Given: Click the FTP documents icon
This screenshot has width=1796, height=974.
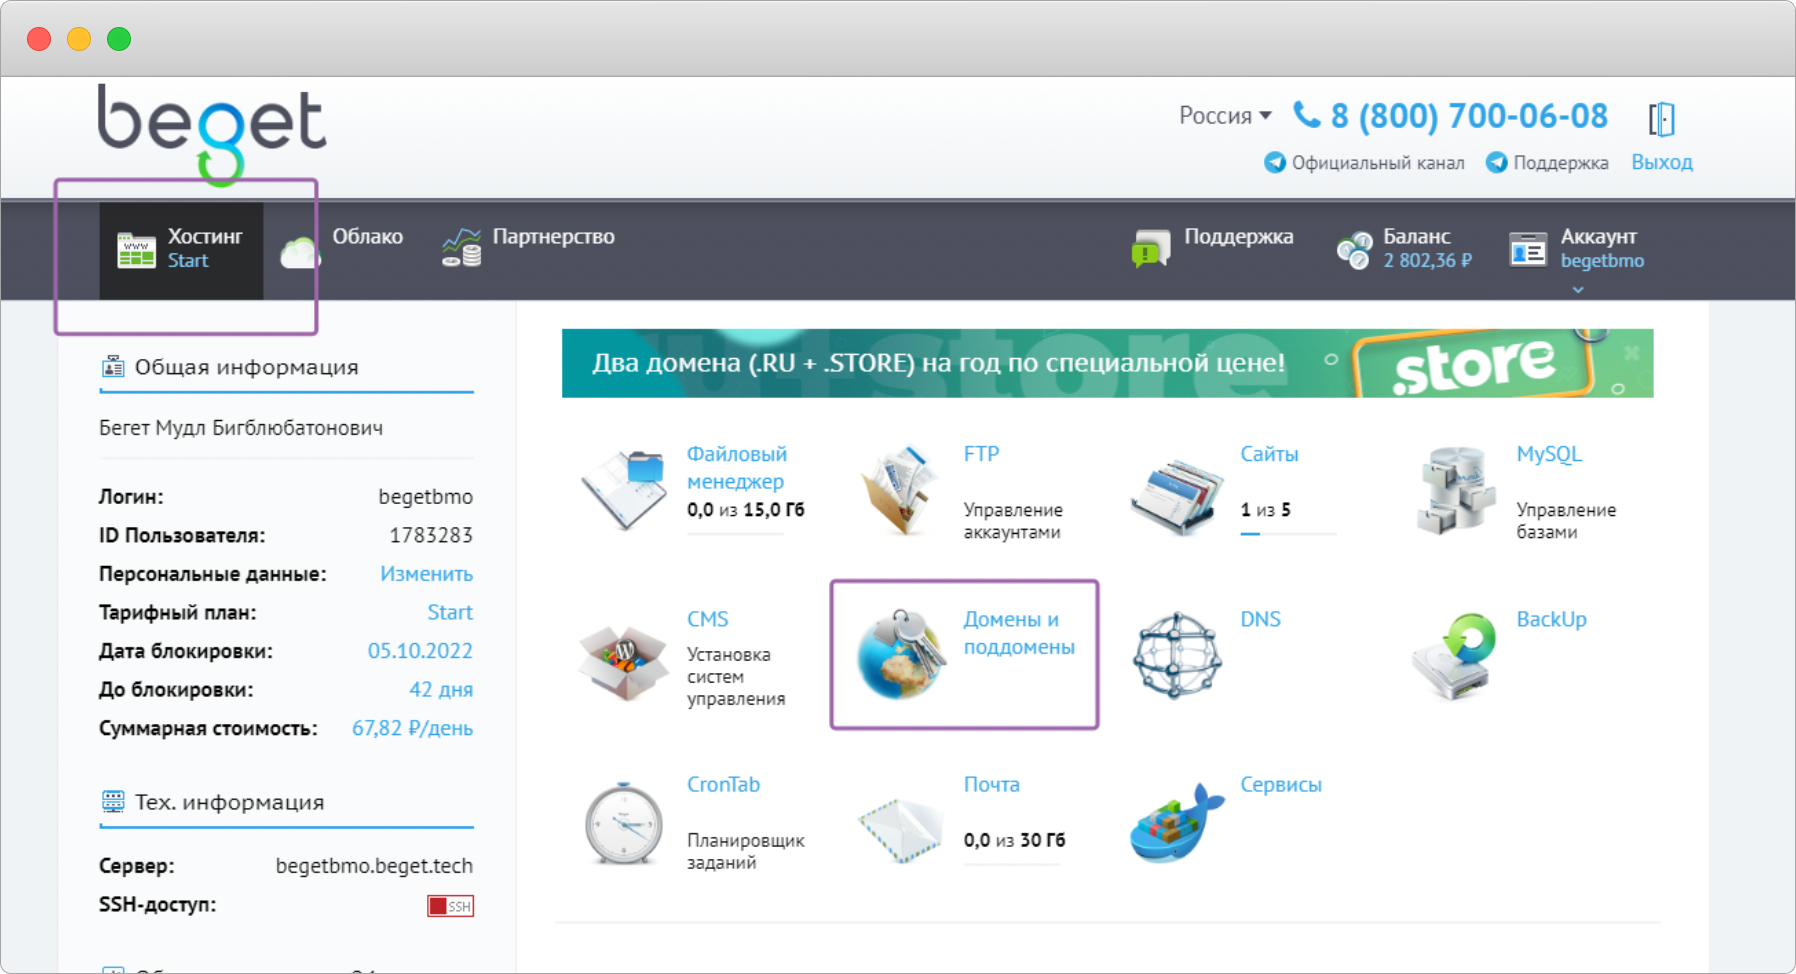Looking at the screenshot, I should point(900,489).
